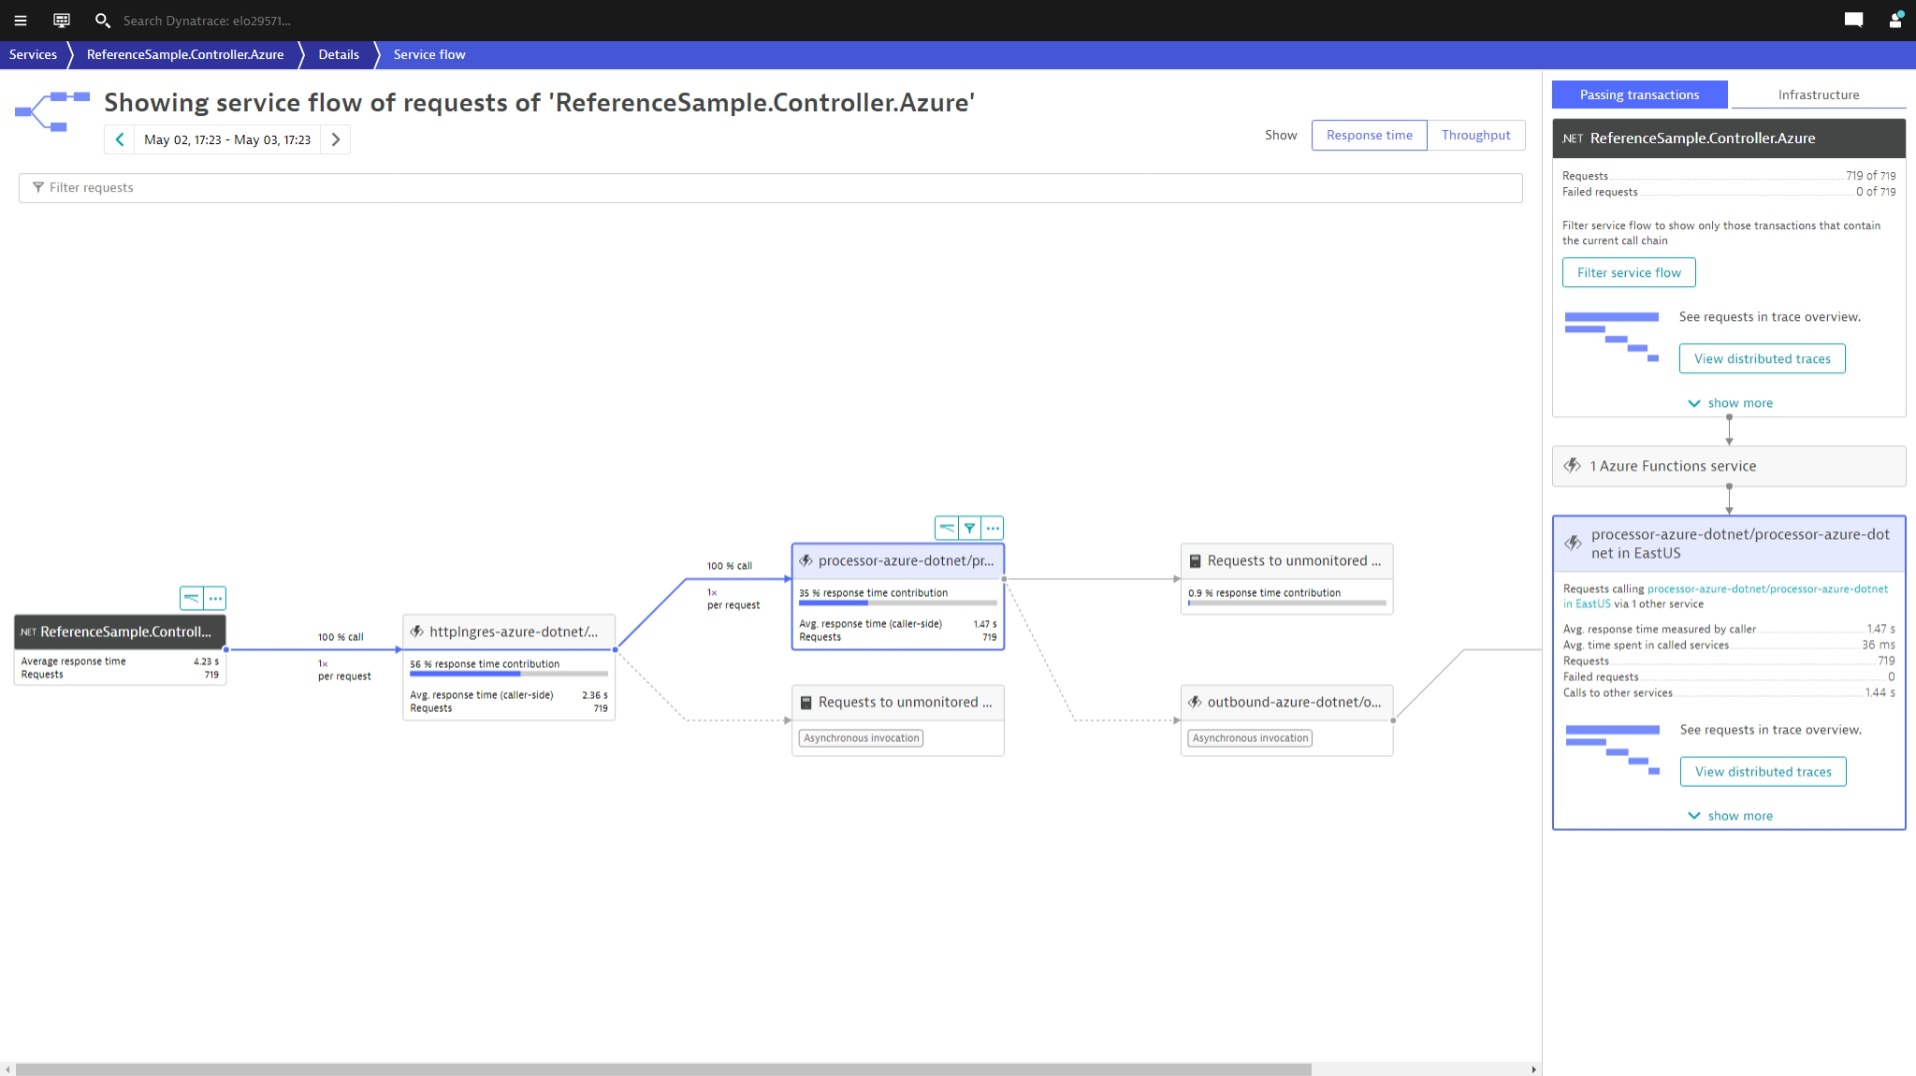
Task: Open ellipsis menu above processor node
Action: [x=992, y=528]
